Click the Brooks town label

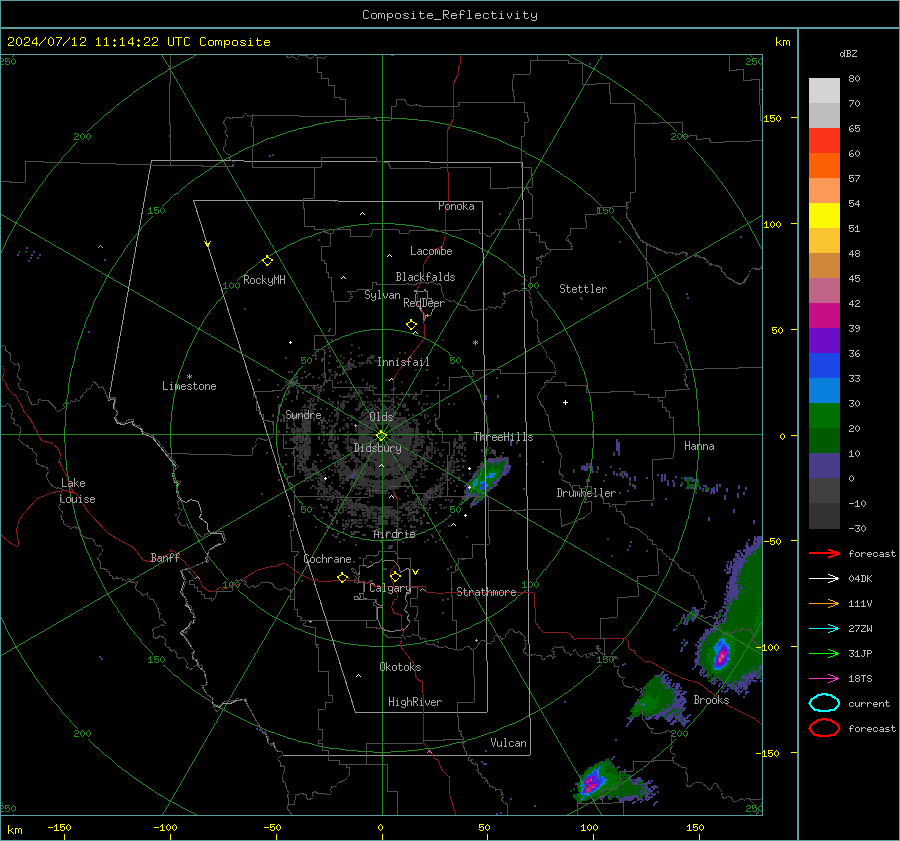[711, 700]
